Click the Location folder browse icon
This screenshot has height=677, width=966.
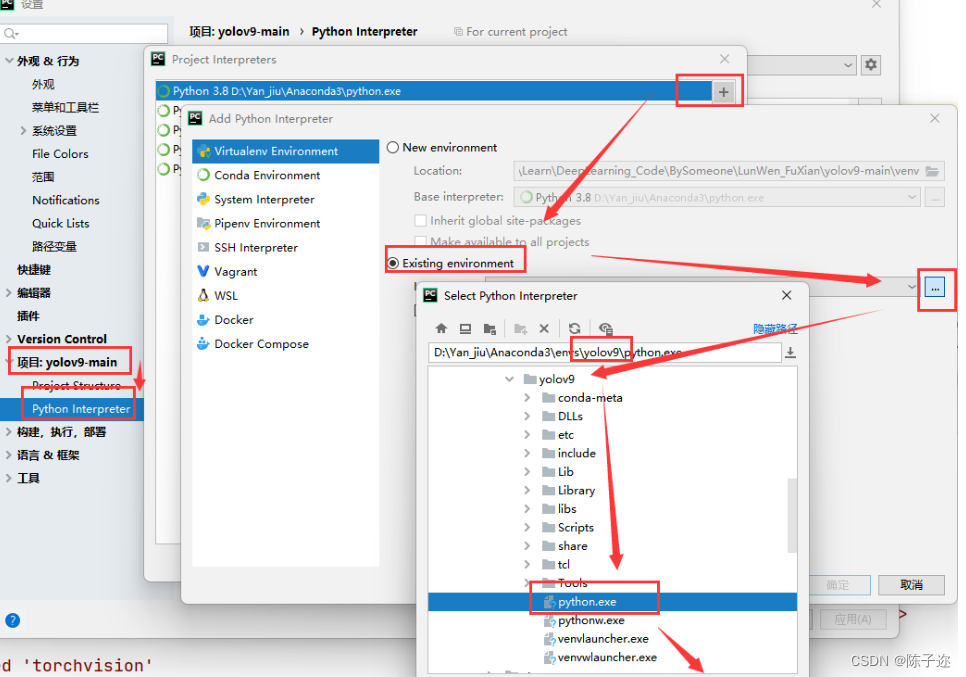(932, 171)
